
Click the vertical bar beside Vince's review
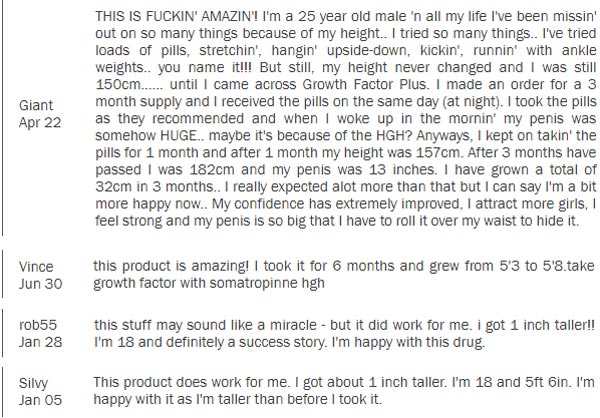[x=2, y=274]
